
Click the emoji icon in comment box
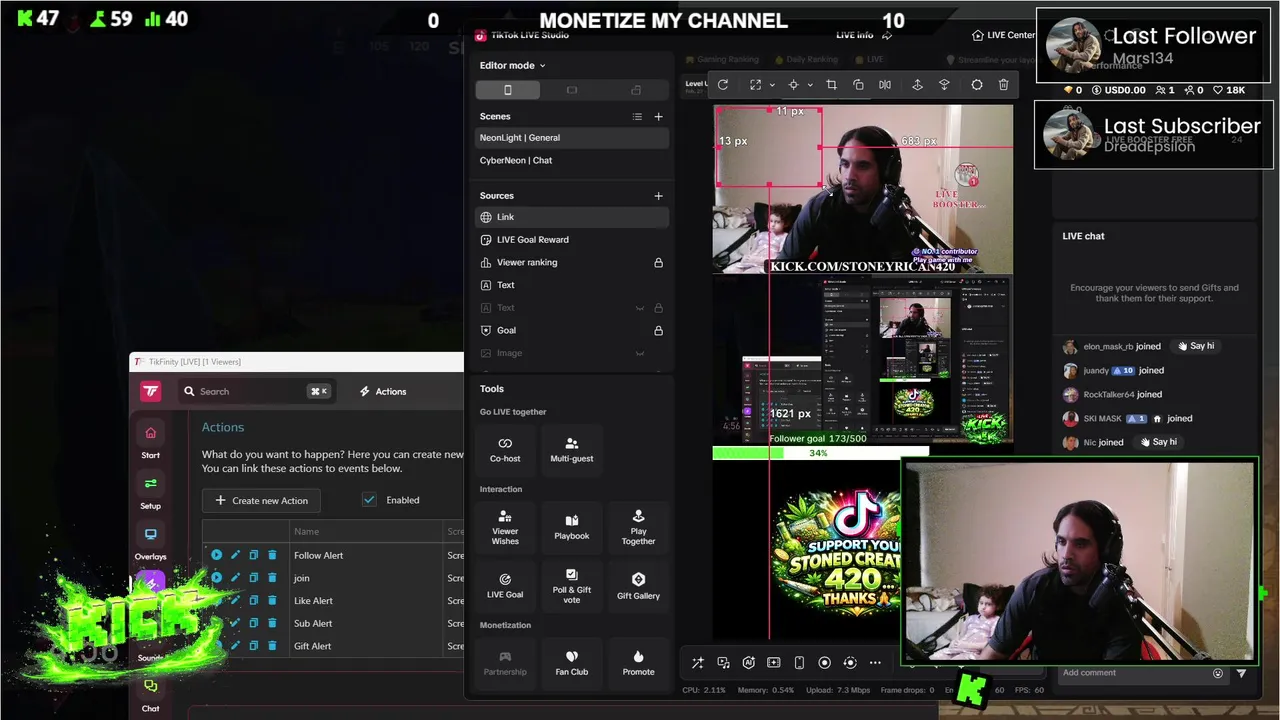[1218, 673]
